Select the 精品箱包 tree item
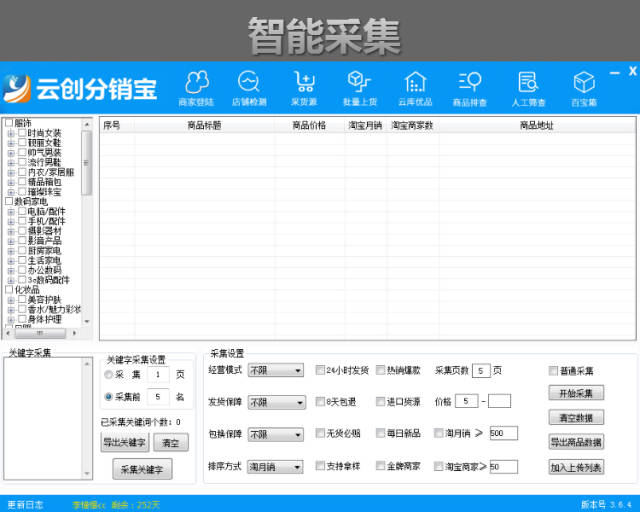 [44, 182]
